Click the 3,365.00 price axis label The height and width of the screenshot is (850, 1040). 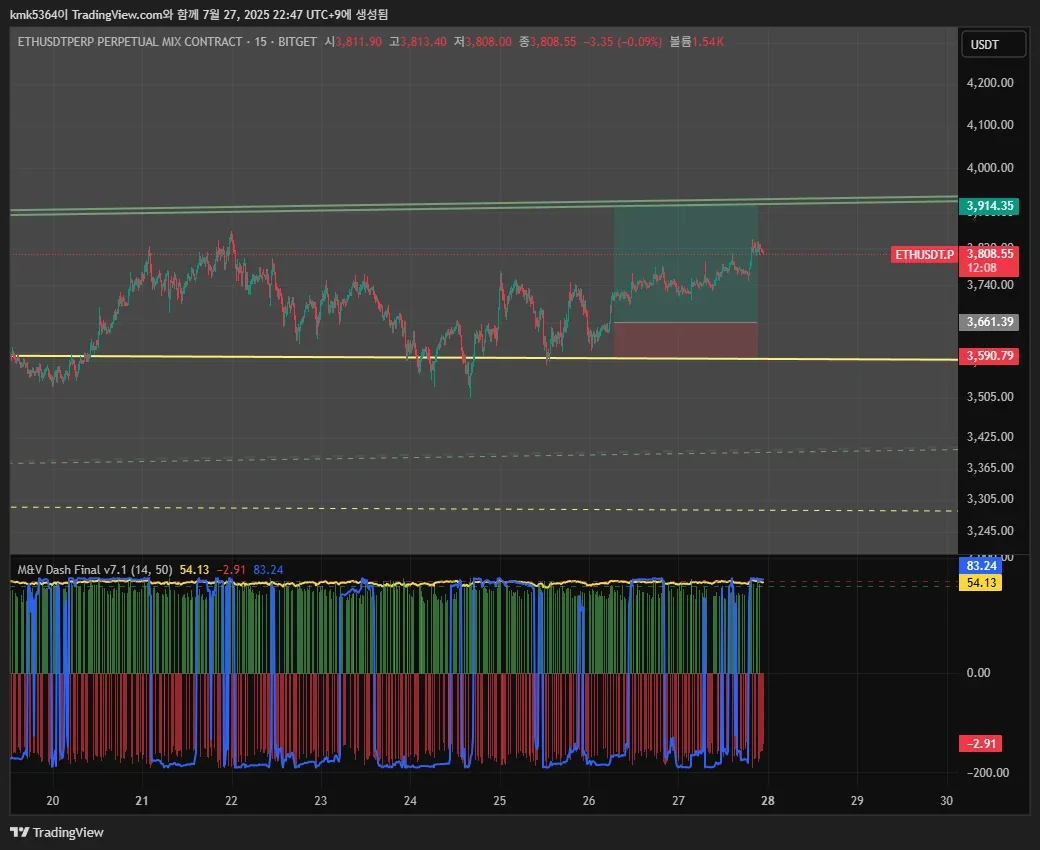coord(990,468)
